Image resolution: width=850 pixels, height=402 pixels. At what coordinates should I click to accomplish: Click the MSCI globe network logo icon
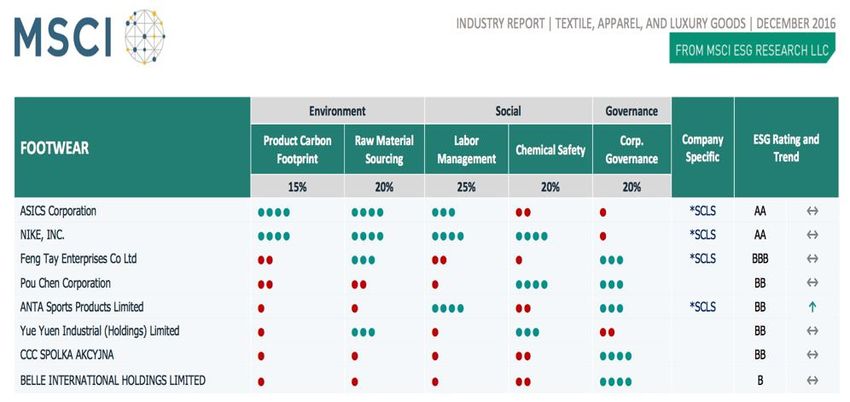click(145, 36)
